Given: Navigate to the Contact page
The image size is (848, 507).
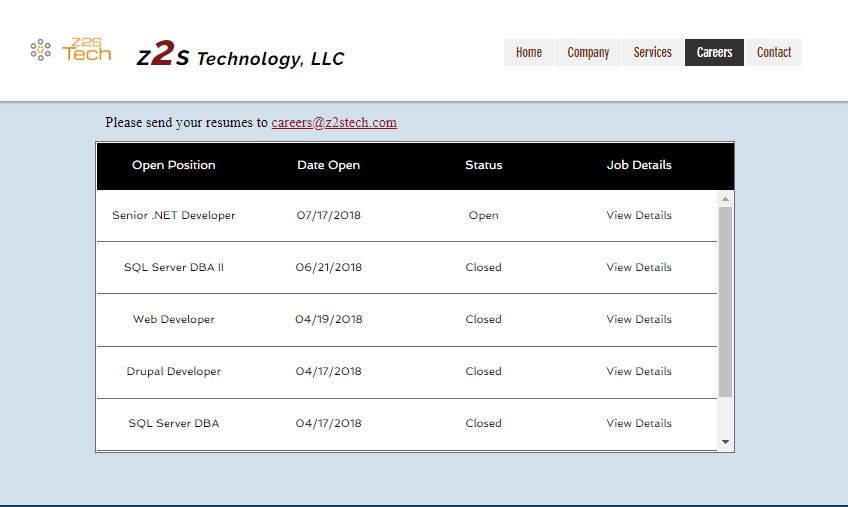Looking at the screenshot, I should coord(773,52).
